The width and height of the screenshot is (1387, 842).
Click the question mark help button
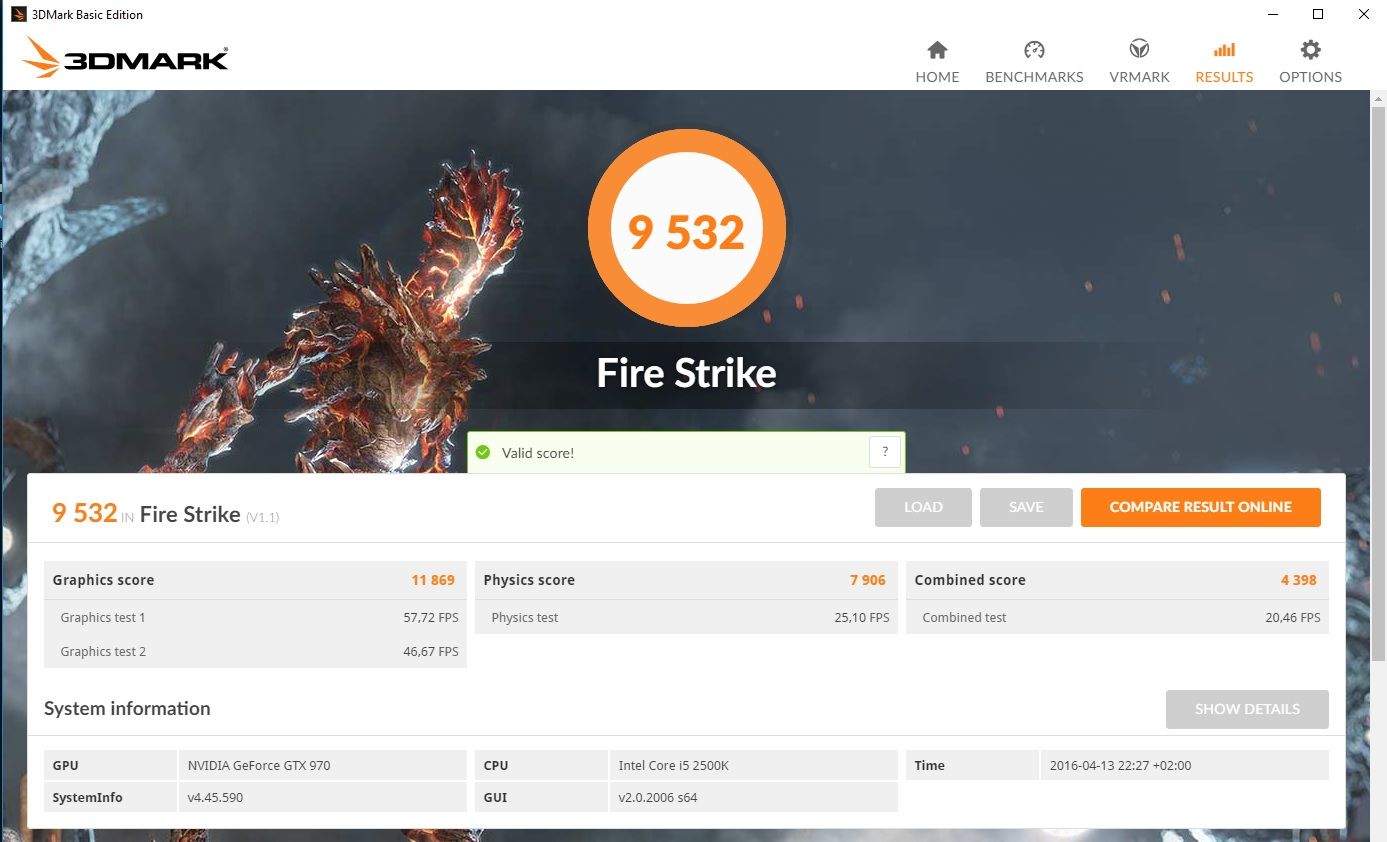(884, 452)
